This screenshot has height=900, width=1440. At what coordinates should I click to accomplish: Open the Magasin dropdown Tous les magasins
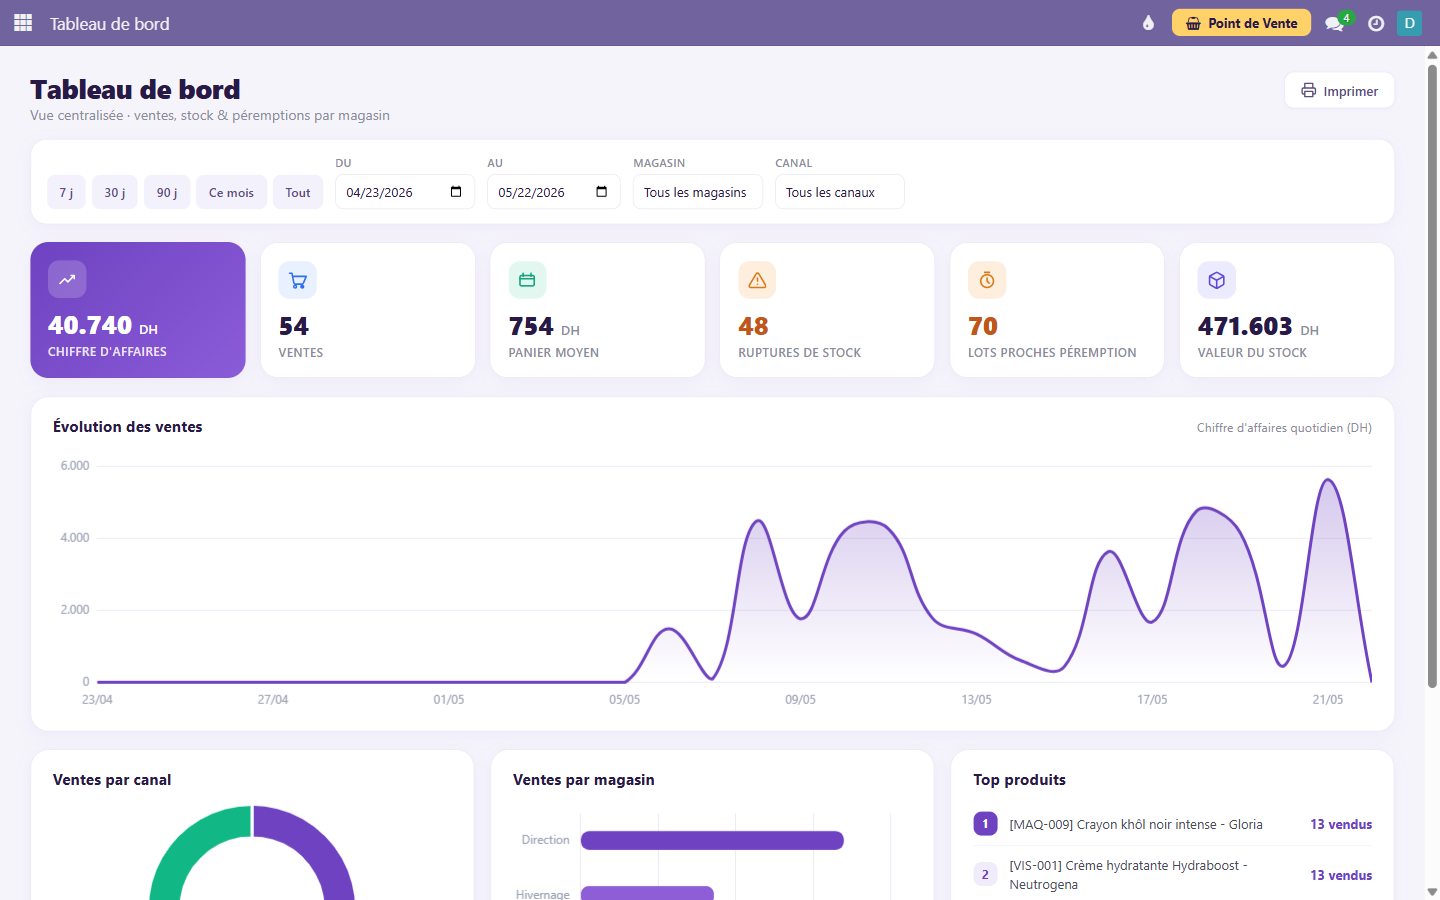point(697,192)
